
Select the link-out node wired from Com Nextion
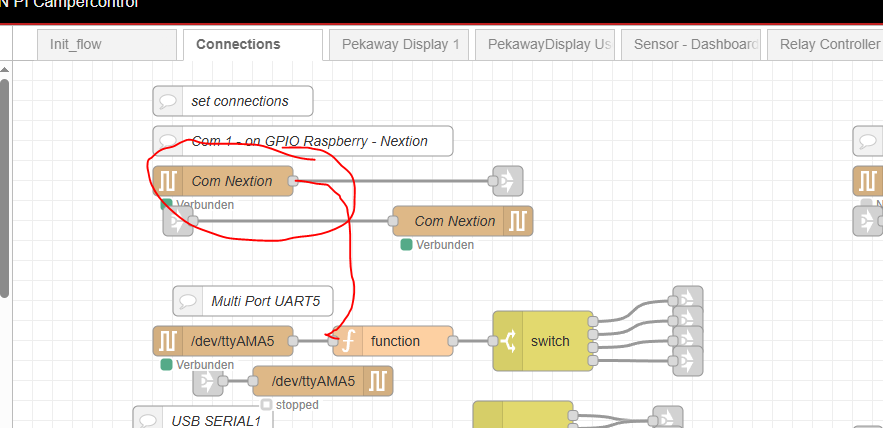pos(508,181)
